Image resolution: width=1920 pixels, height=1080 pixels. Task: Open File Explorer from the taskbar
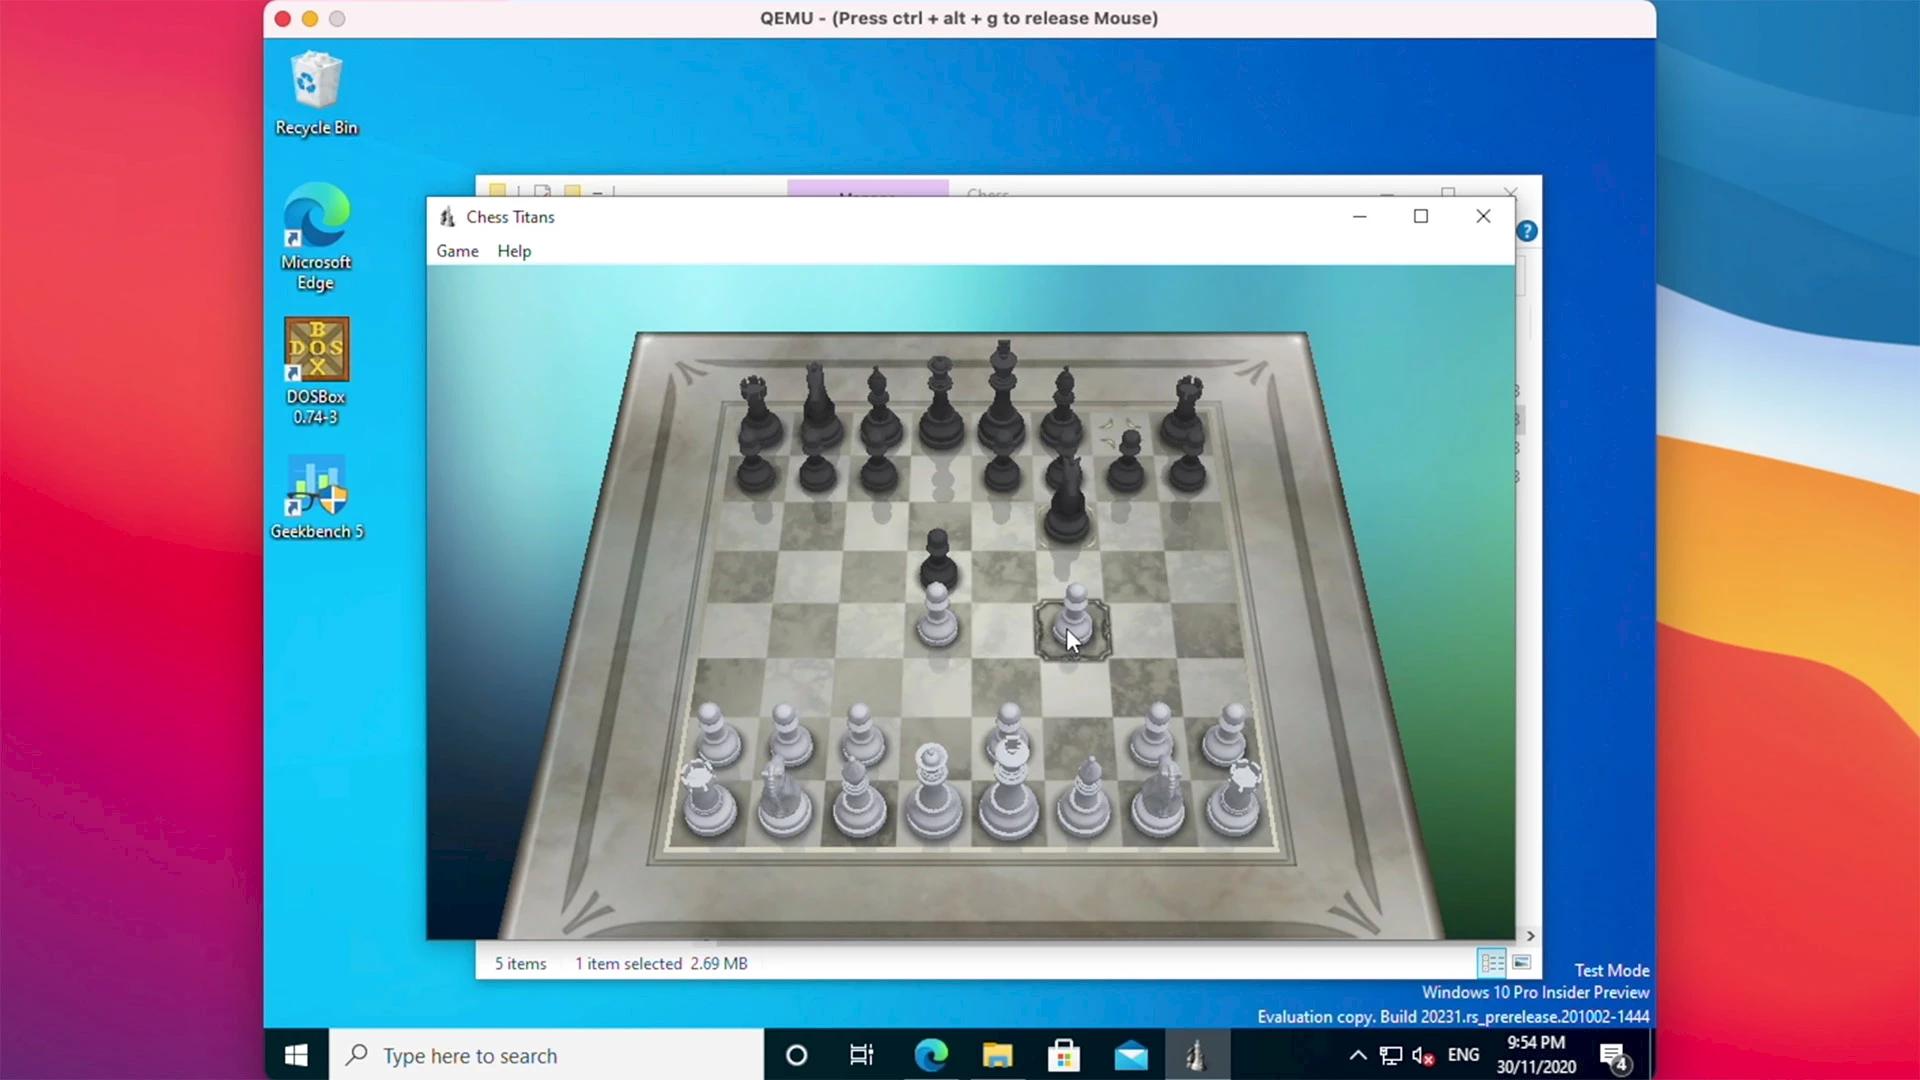point(997,1055)
